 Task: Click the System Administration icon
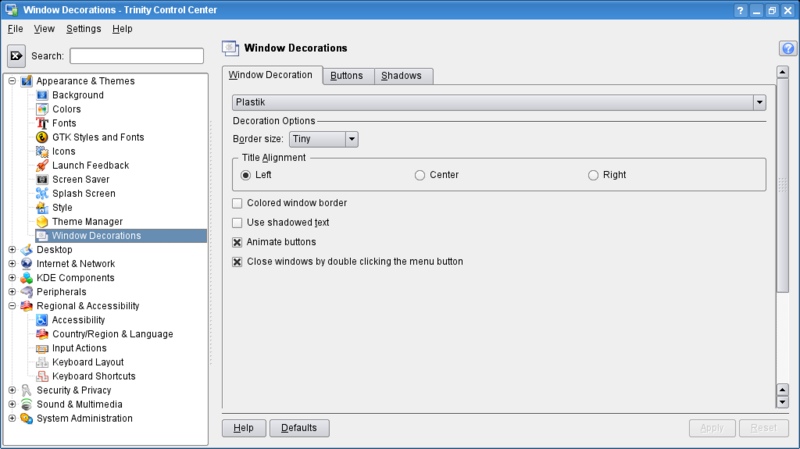pyautogui.click(x=27, y=418)
